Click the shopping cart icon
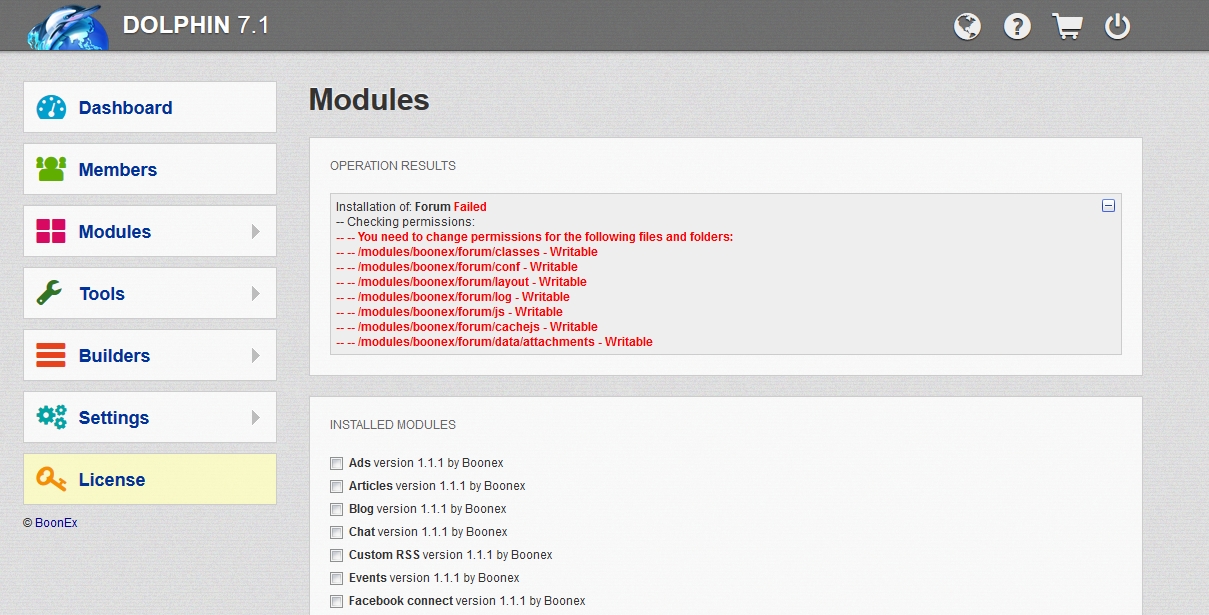Image resolution: width=1209 pixels, height=615 pixels. pos(1067,26)
